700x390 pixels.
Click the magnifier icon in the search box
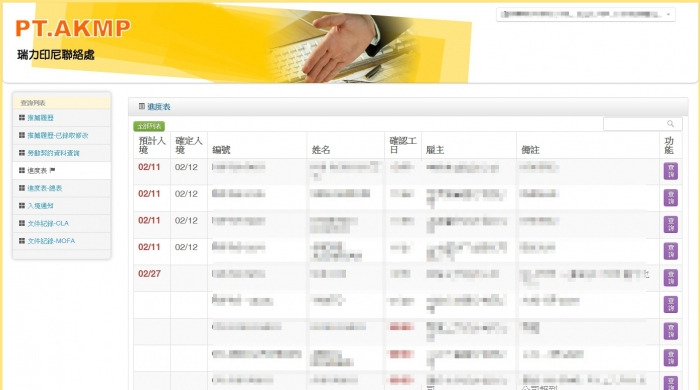(670, 124)
